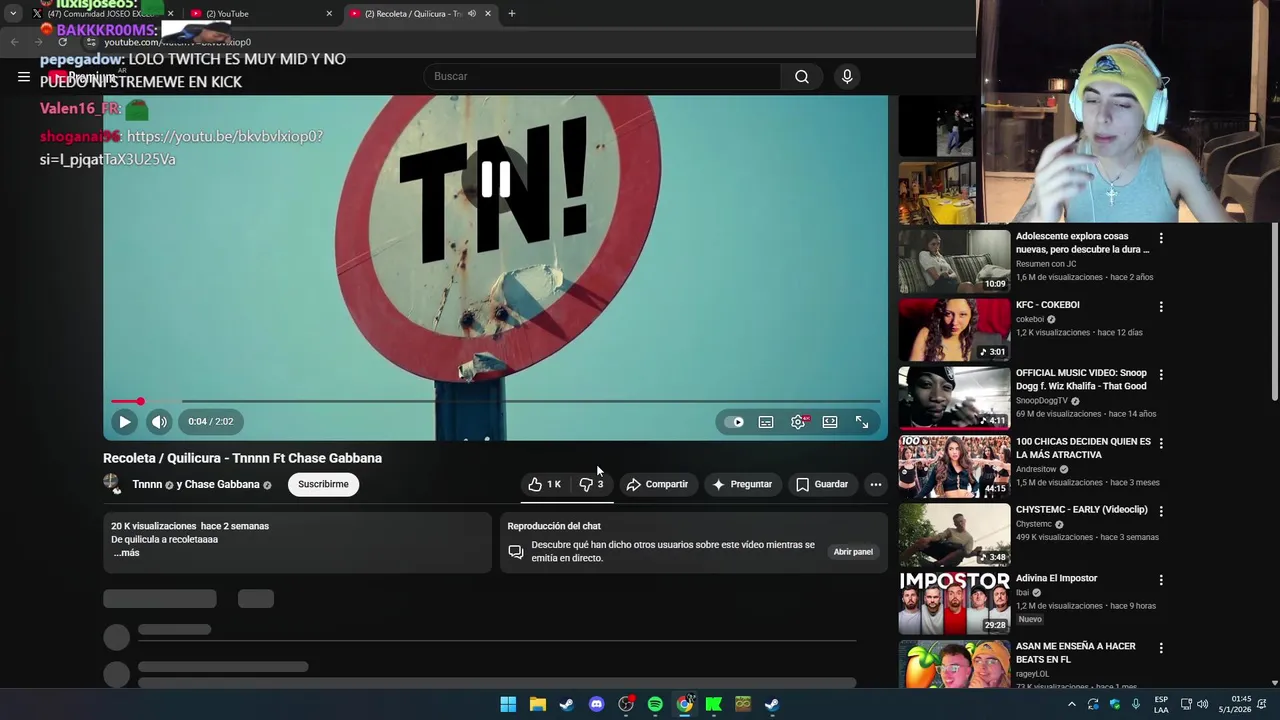Toggle subtitles in the player
Viewport: 1280px width, 720px height.
(766, 422)
